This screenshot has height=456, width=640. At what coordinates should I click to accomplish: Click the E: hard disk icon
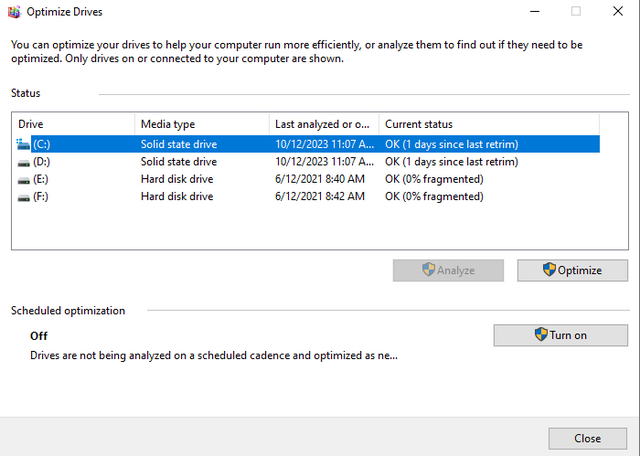tap(24, 179)
